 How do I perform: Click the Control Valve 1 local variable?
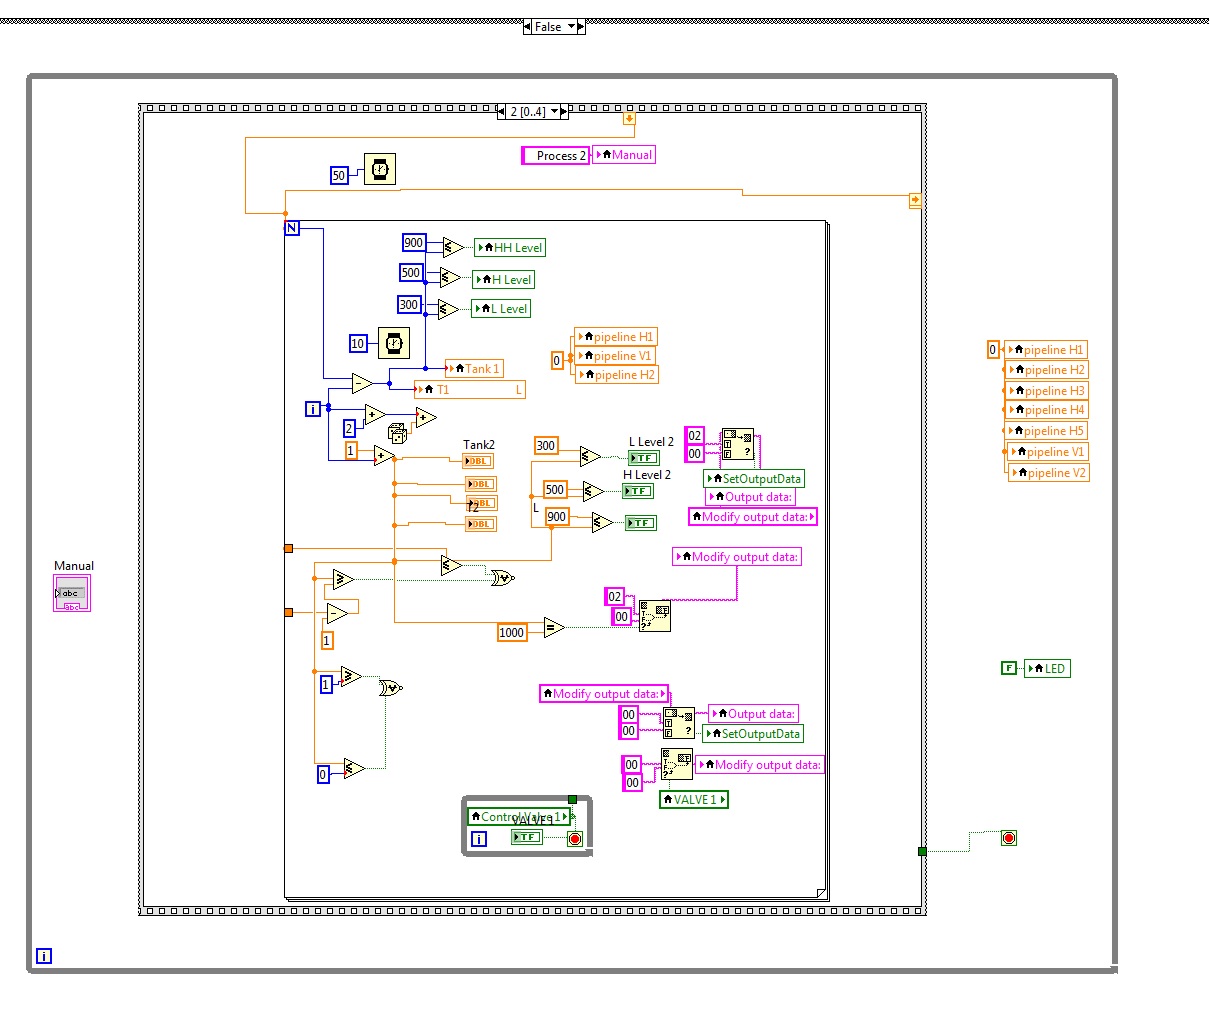coord(519,816)
